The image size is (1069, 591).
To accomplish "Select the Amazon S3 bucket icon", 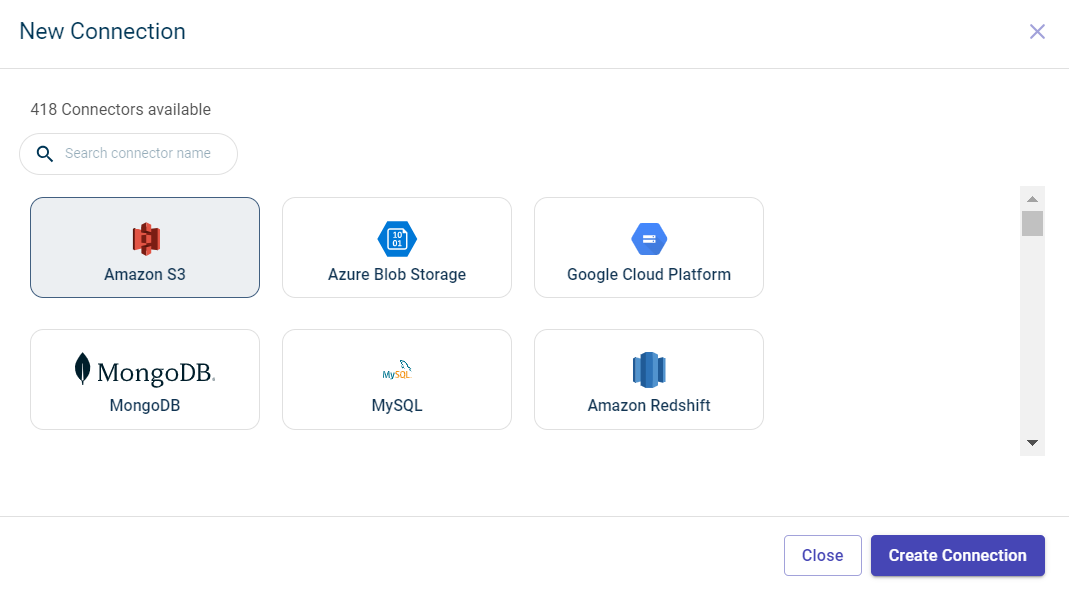I will click(x=146, y=238).
